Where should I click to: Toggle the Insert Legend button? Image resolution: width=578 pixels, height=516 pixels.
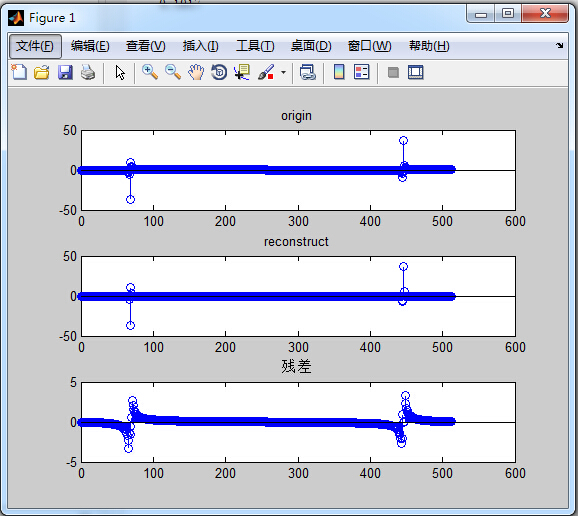361,72
